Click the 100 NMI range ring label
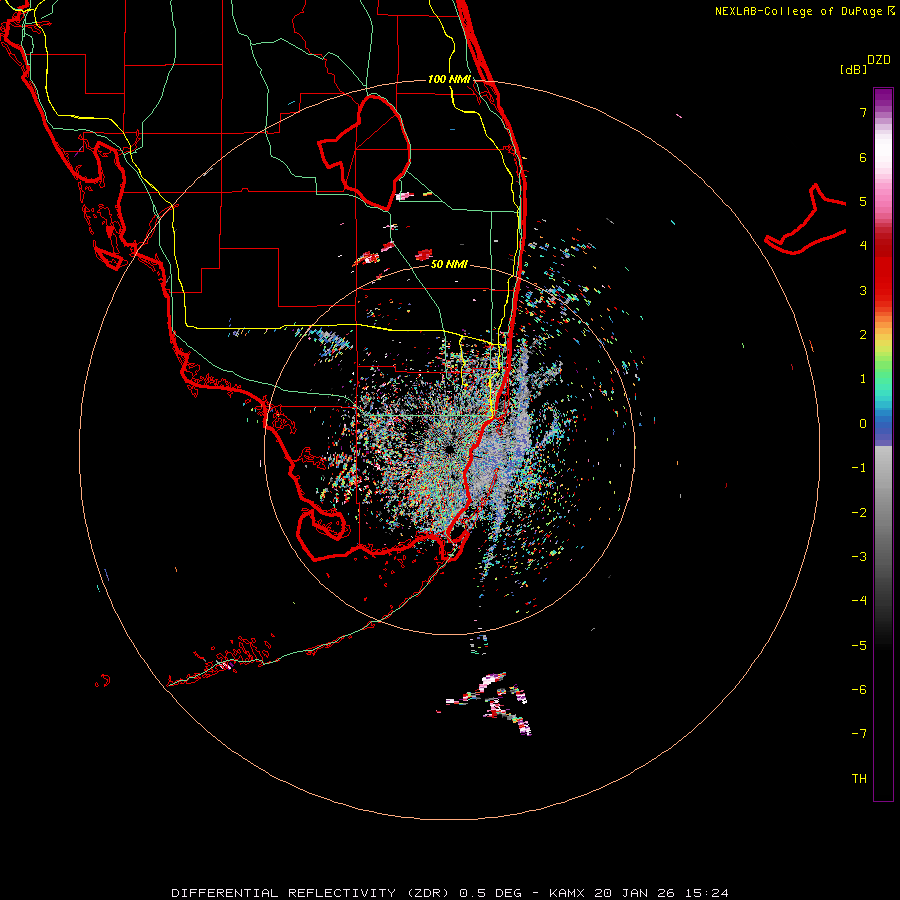The image size is (900, 900). click(449, 79)
